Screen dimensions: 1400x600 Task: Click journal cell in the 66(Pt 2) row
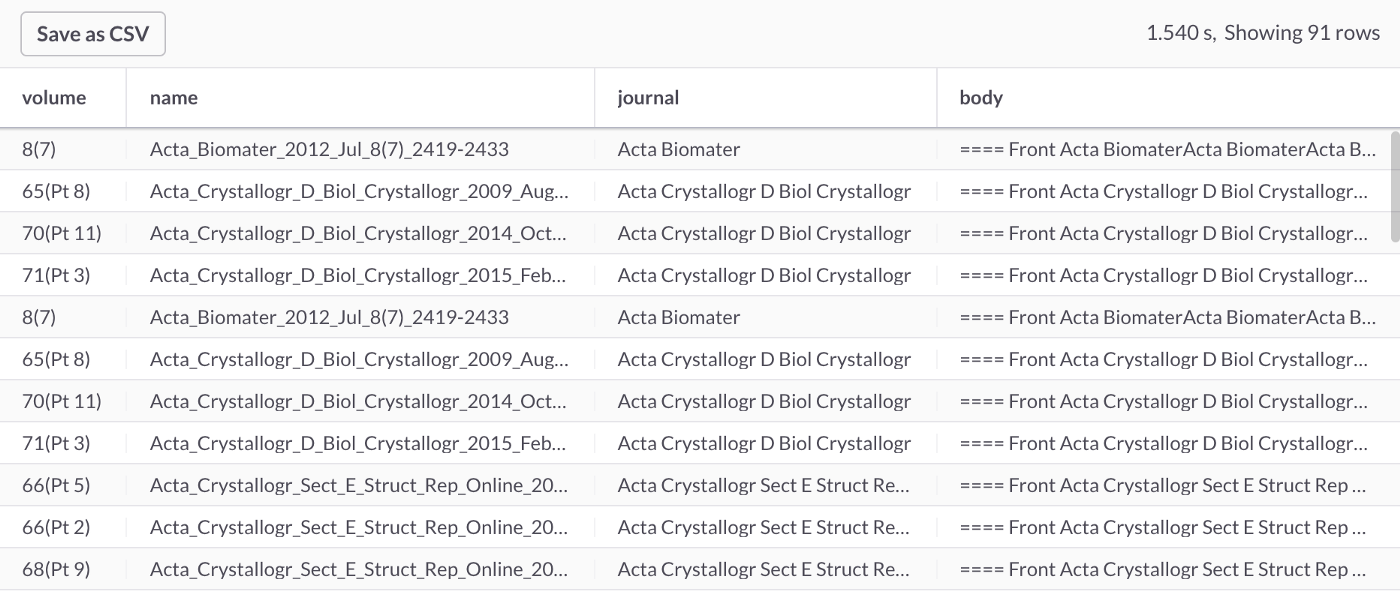pyautogui.click(x=764, y=528)
